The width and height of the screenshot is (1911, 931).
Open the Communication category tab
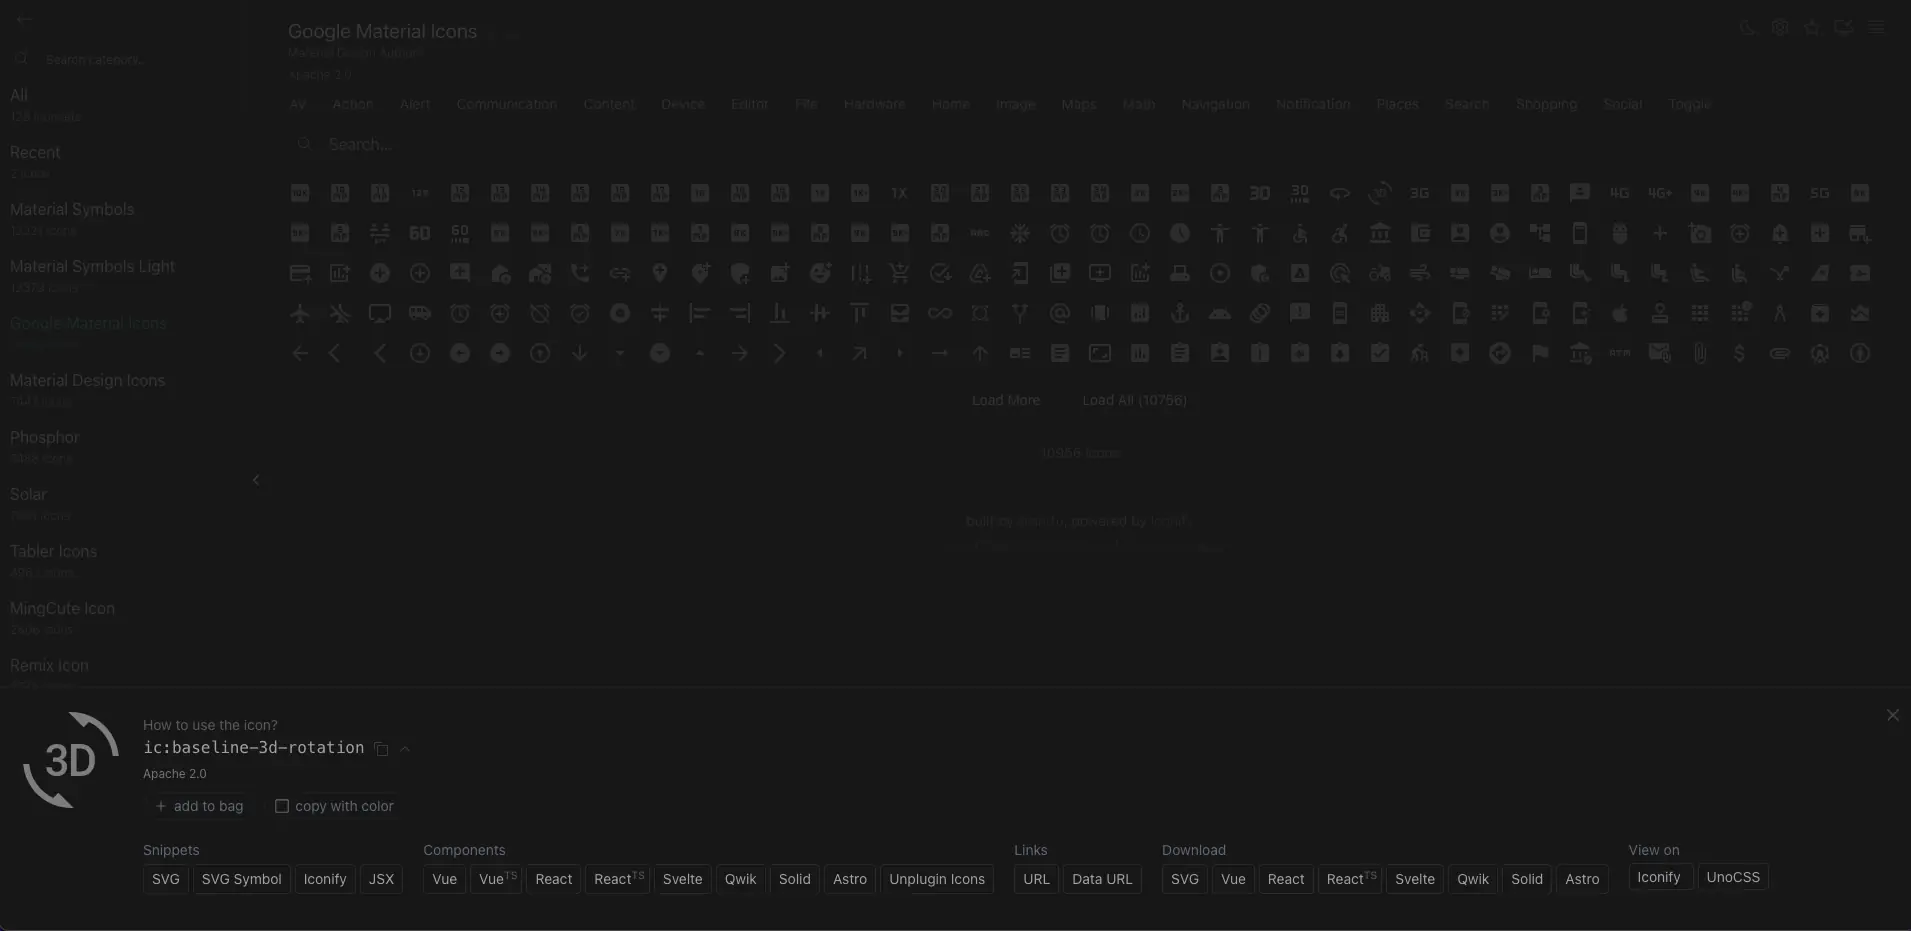coord(506,104)
